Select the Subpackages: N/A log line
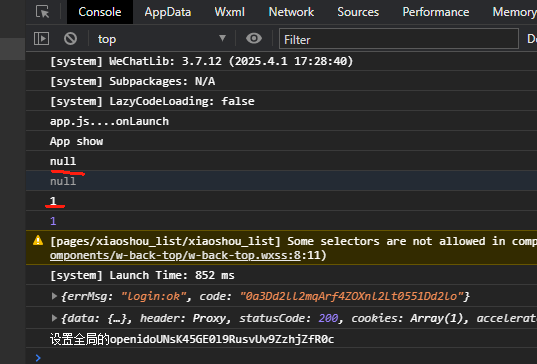Screen dimensions: 537x364 point(282,81)
